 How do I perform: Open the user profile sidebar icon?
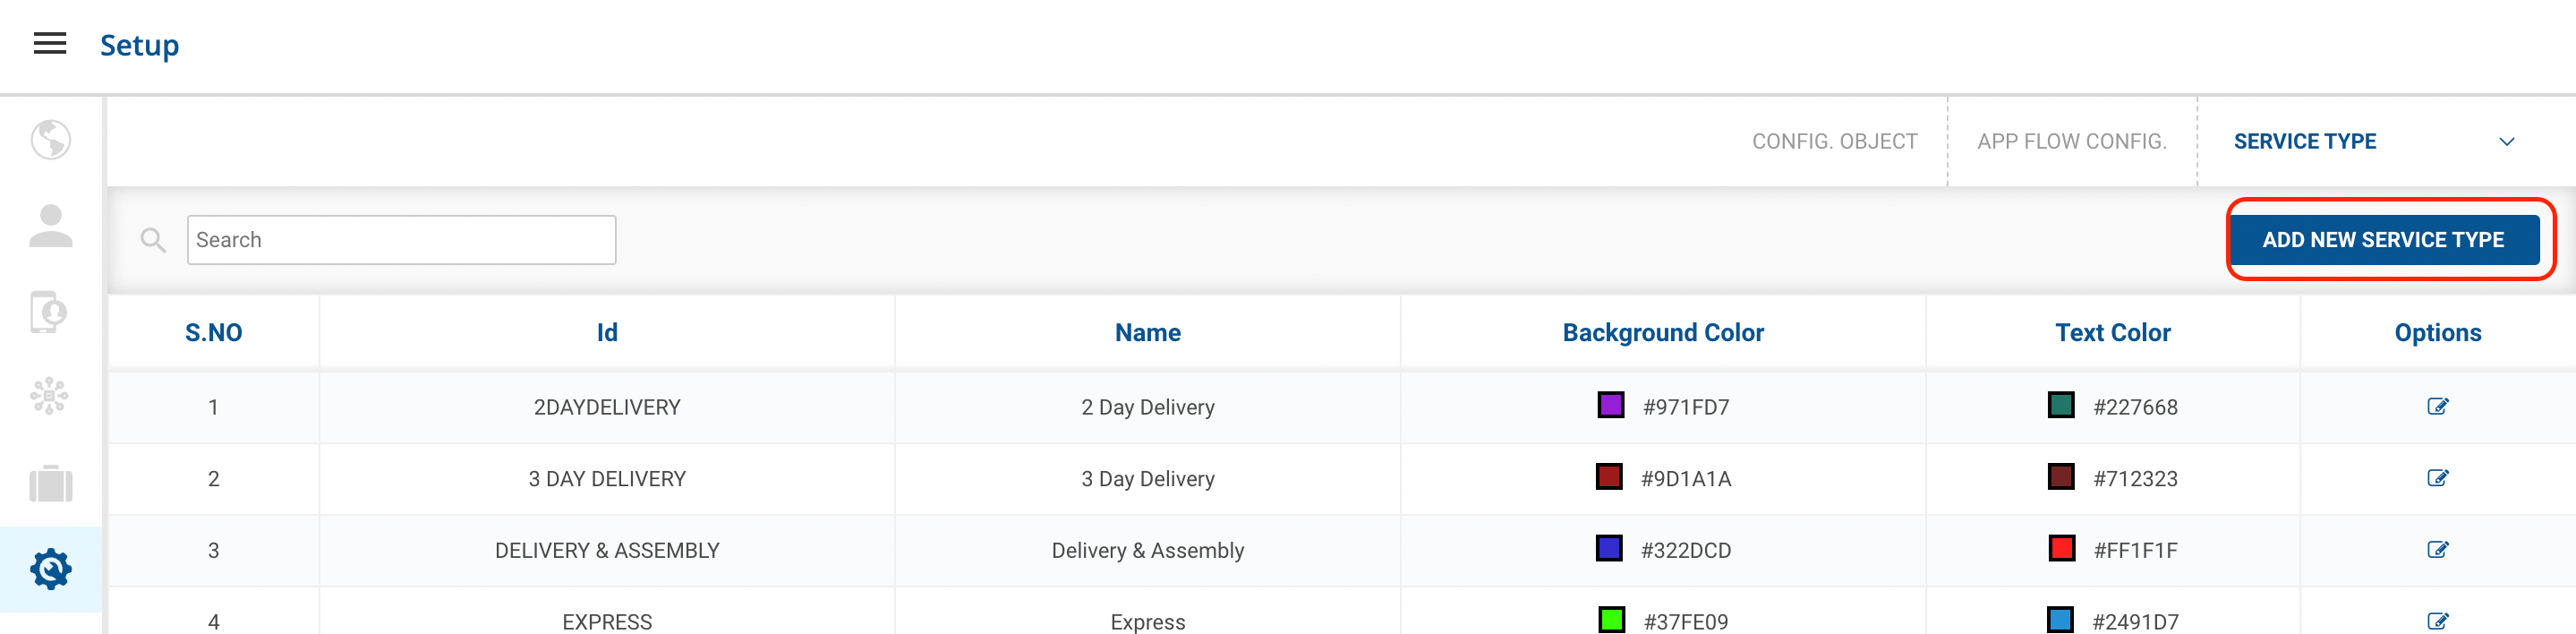point(50,226)
